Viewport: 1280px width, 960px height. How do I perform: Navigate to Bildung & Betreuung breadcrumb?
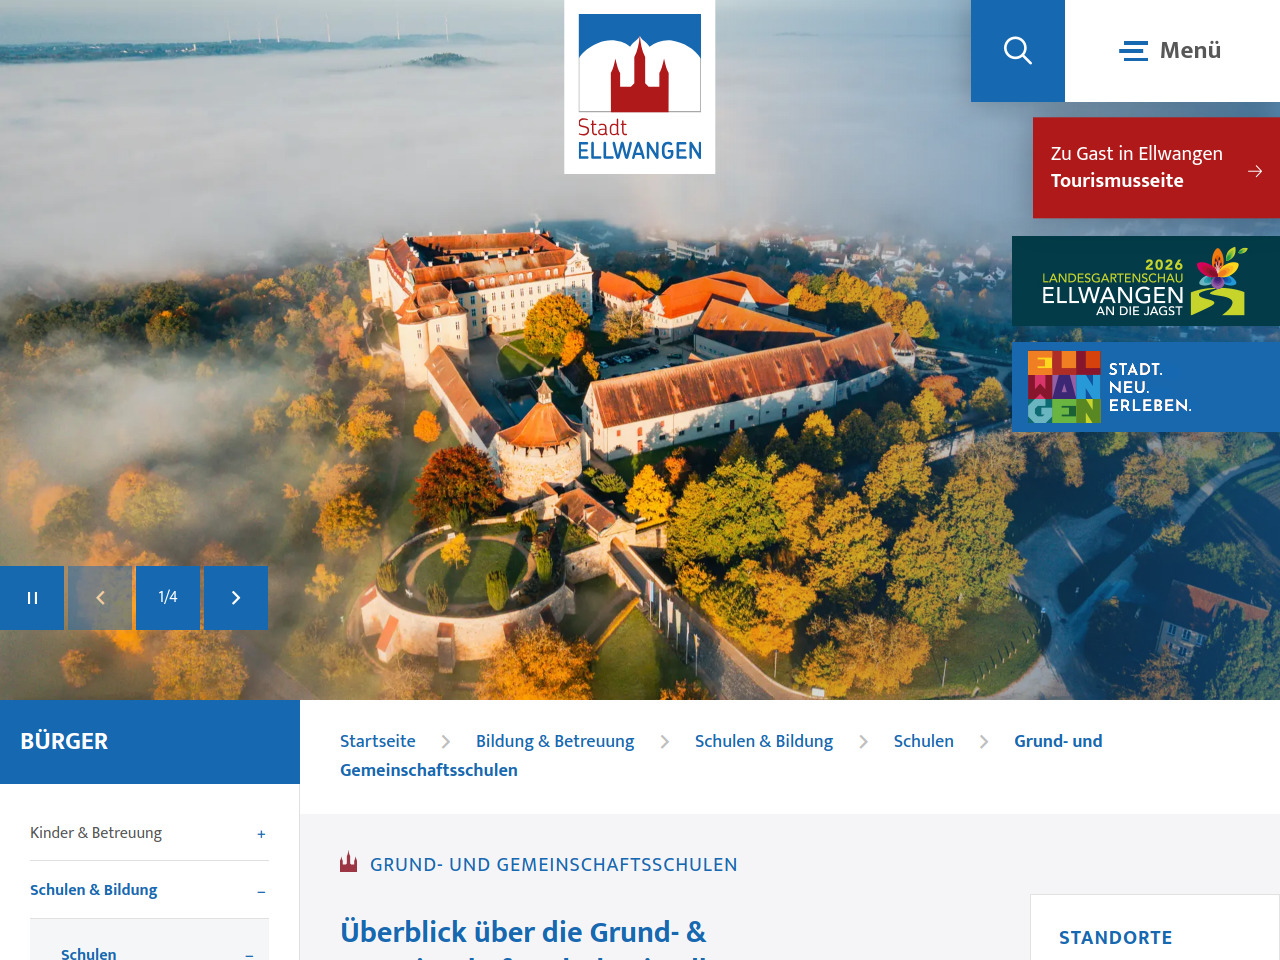[555, 741]
